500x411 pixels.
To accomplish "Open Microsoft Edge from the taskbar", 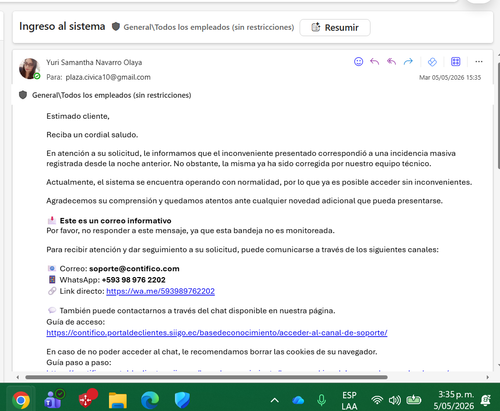I will tap(150, 400).
